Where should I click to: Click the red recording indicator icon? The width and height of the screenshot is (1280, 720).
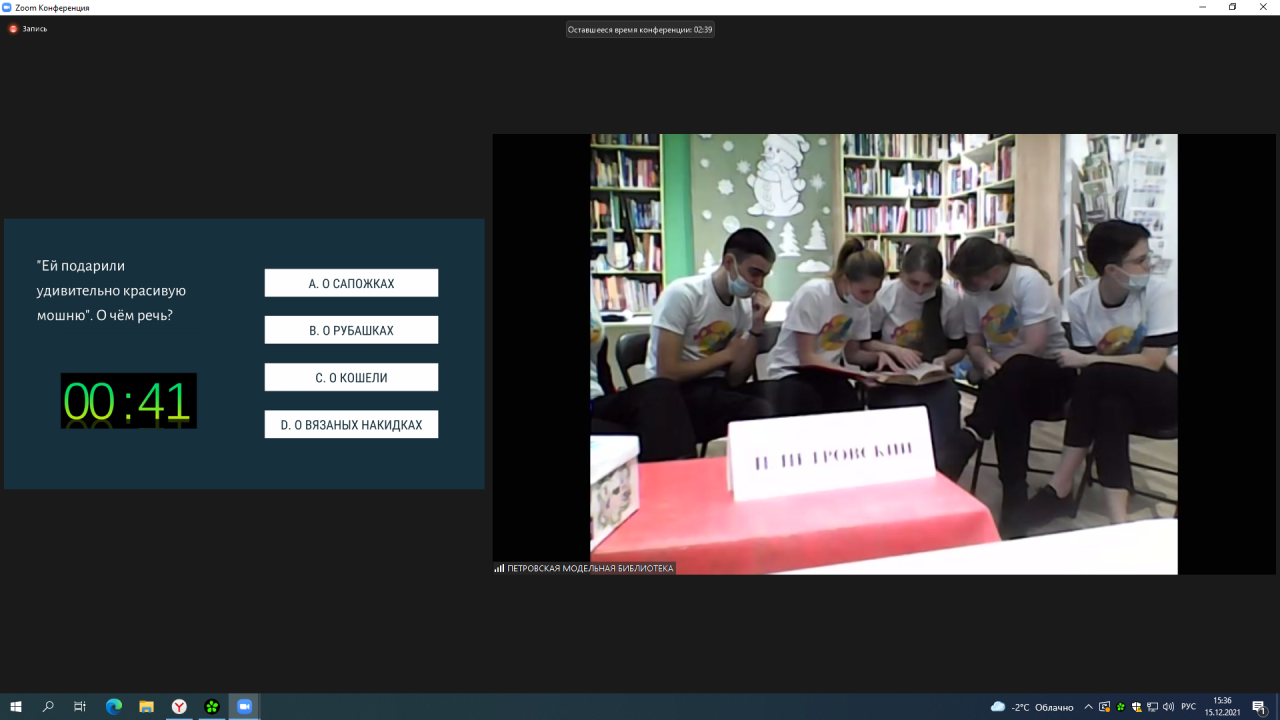[13, 29]
